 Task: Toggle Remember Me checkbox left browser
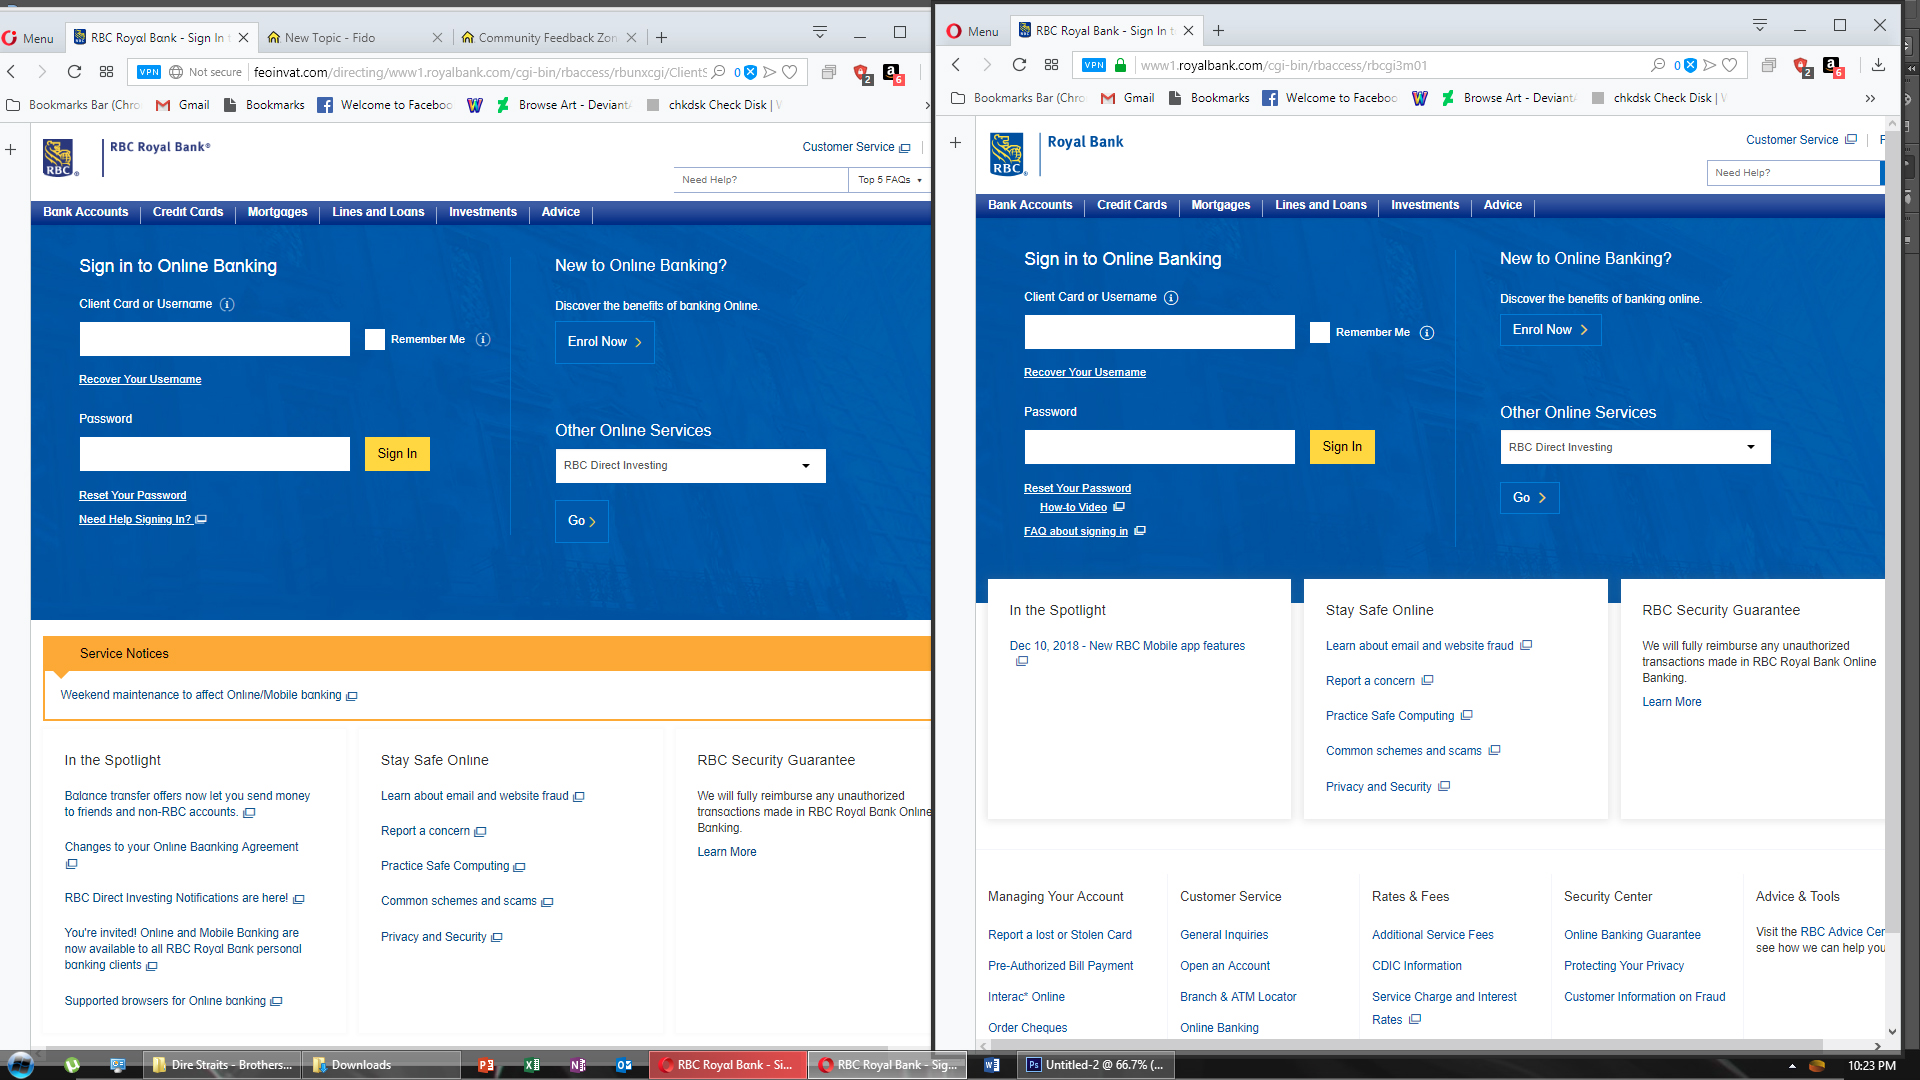pyautogui.click(x=373, y=339)
